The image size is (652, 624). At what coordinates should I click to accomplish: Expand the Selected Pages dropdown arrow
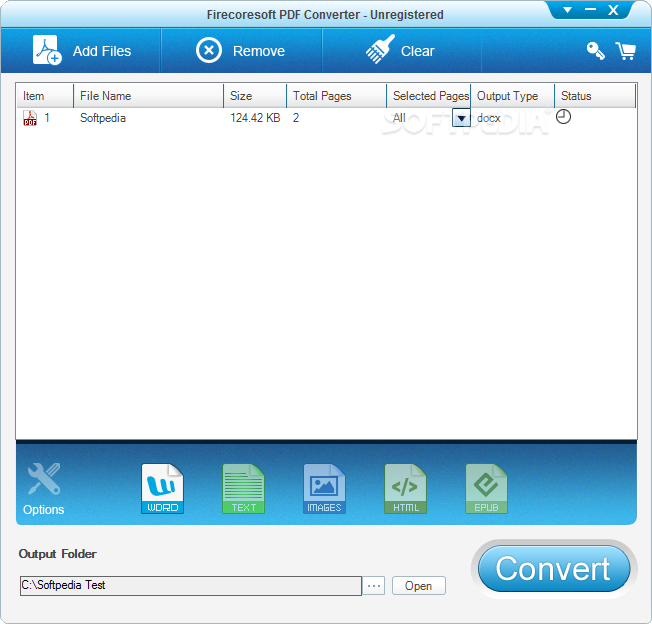[461, 118]
